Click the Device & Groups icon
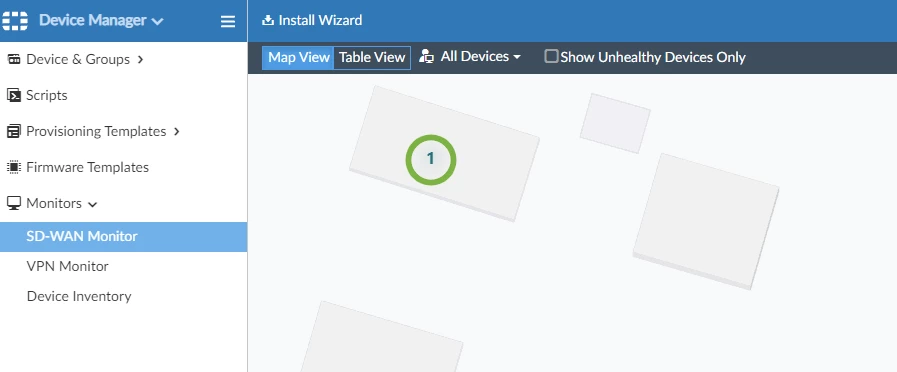897x372 pixels. [14, 59]
